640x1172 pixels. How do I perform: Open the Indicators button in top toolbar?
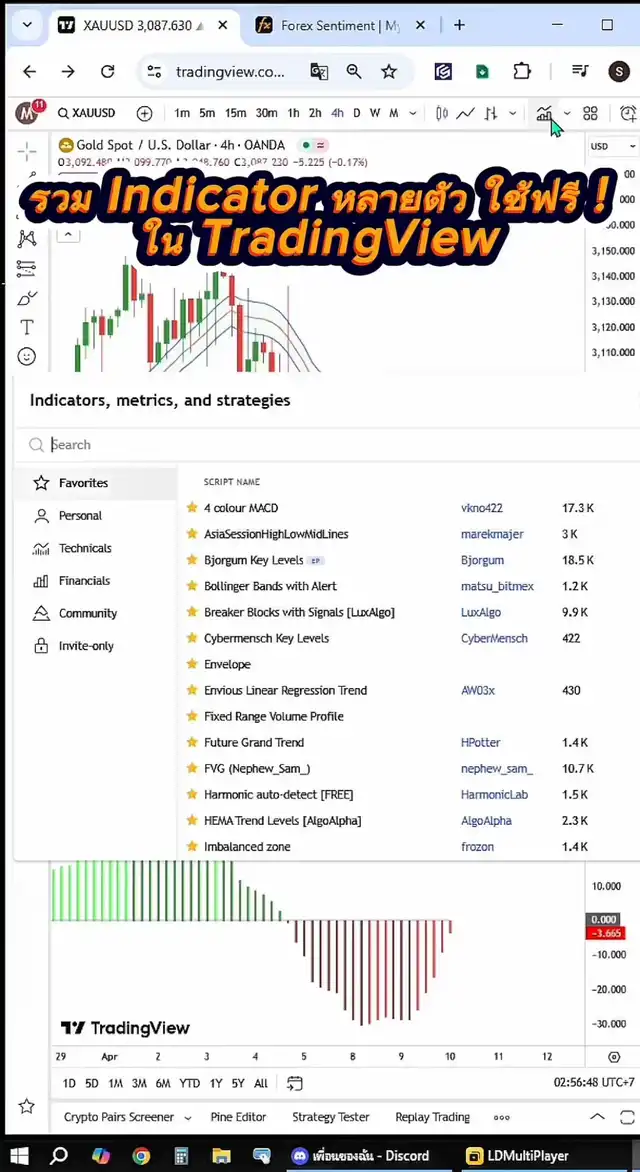click(544, 113)
